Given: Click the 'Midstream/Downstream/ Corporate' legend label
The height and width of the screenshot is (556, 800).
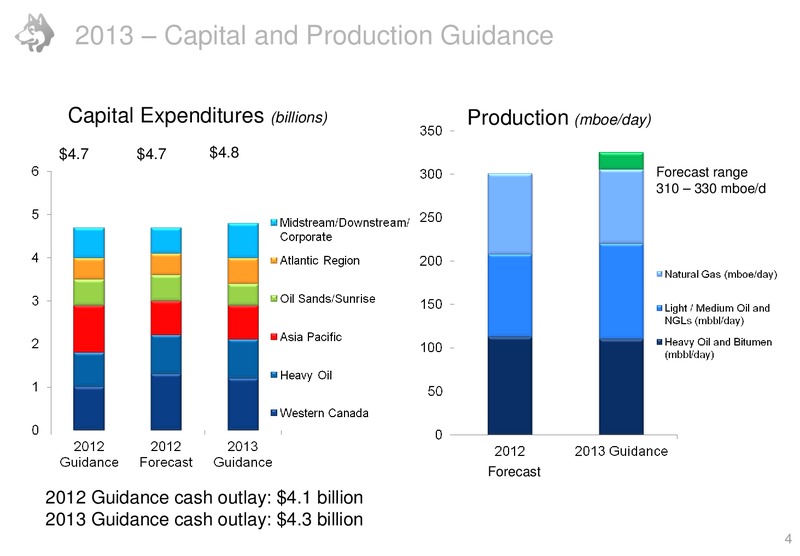Looking at the screenshot, I should point(344,230).
